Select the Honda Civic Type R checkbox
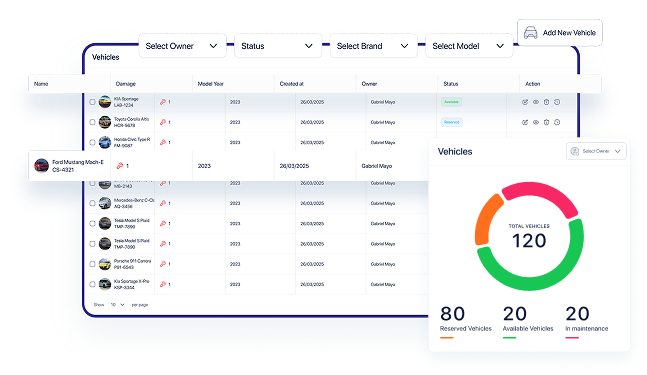The height and width of the screenshot is (375, 647). (92, 142)
